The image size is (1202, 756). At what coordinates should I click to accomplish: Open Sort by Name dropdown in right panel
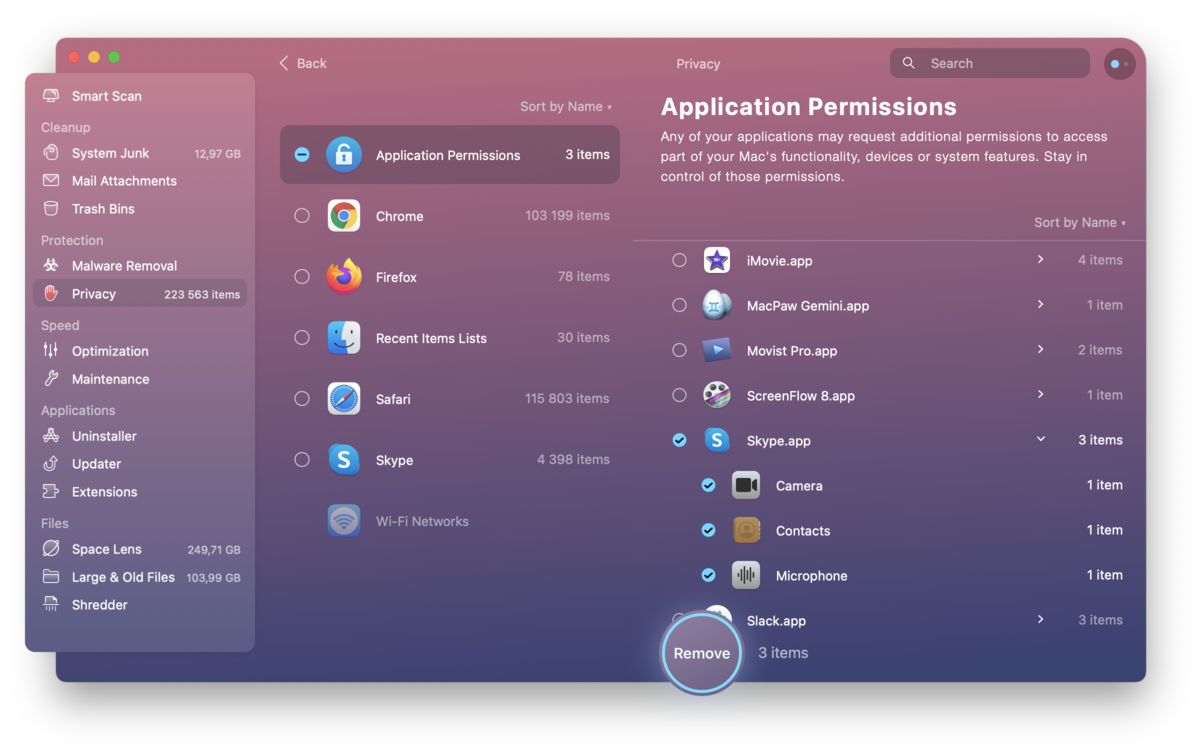(x=1080, y=223)
